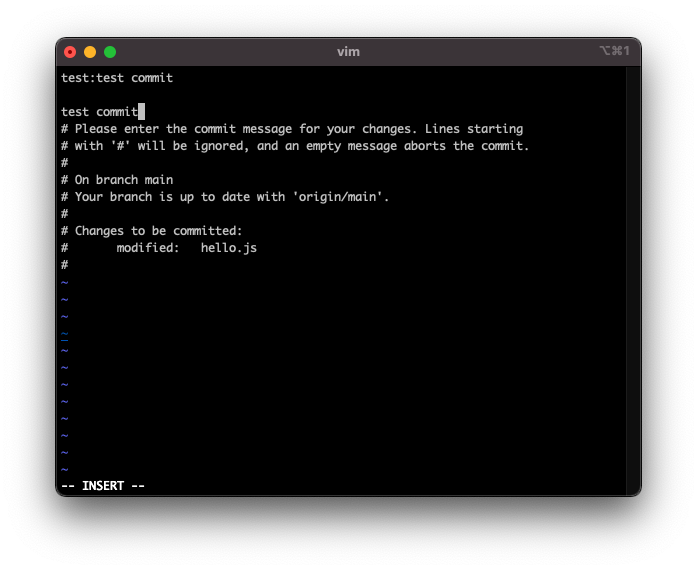Viewport: 697px width, 570px height.
Task: Click line "# with '#' will be ignored"
Action: point(295,146)
